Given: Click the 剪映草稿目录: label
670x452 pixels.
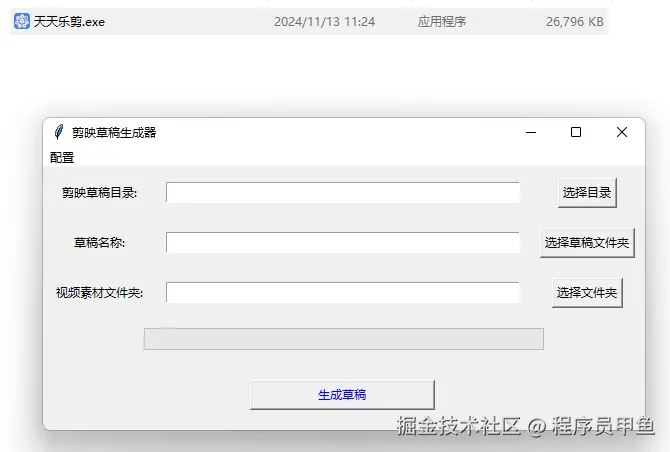Looking at the screenshot, I should [99, 193].
